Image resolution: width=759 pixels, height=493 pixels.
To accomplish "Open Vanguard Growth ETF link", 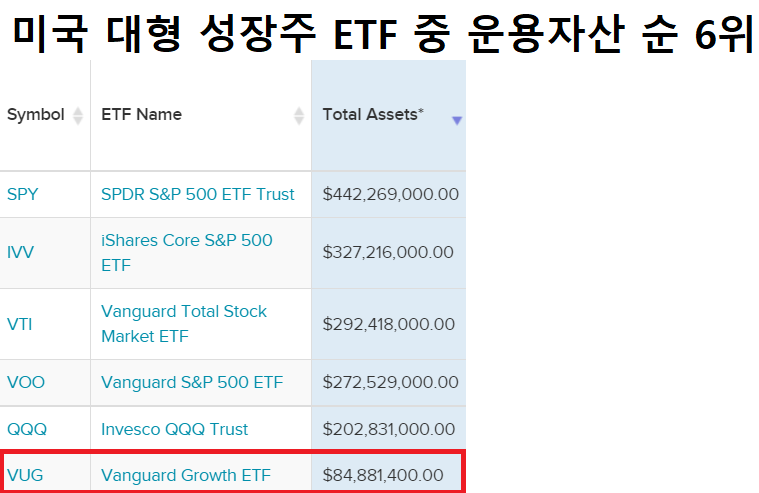I will tap(186, 475).
